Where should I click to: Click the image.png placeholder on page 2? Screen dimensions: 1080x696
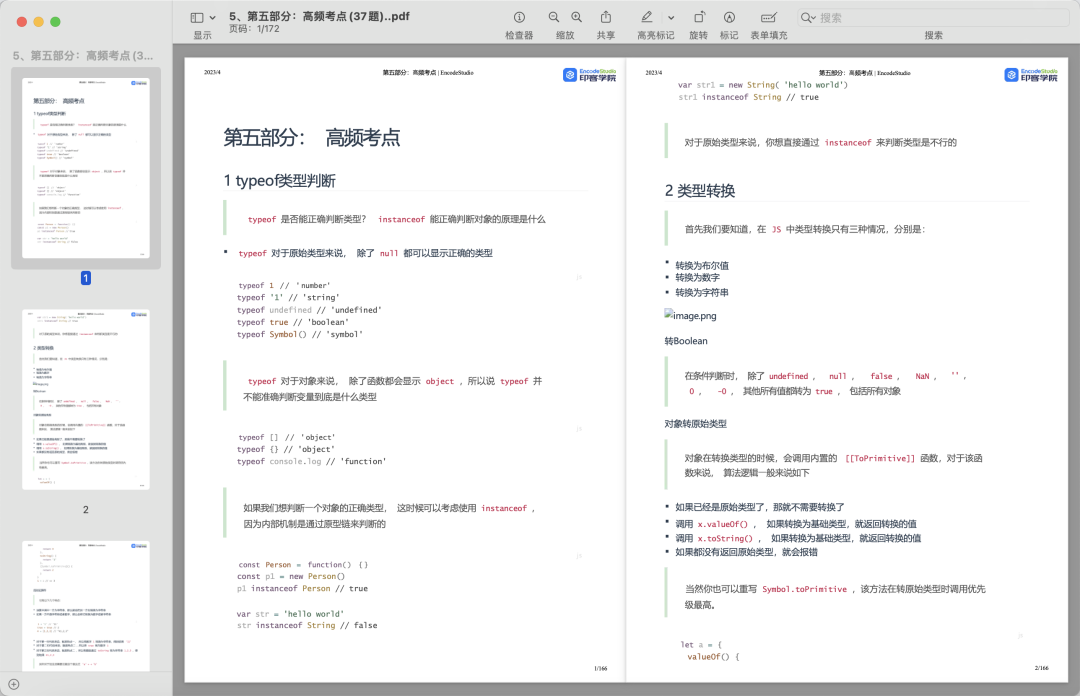[x=690, y=316]
